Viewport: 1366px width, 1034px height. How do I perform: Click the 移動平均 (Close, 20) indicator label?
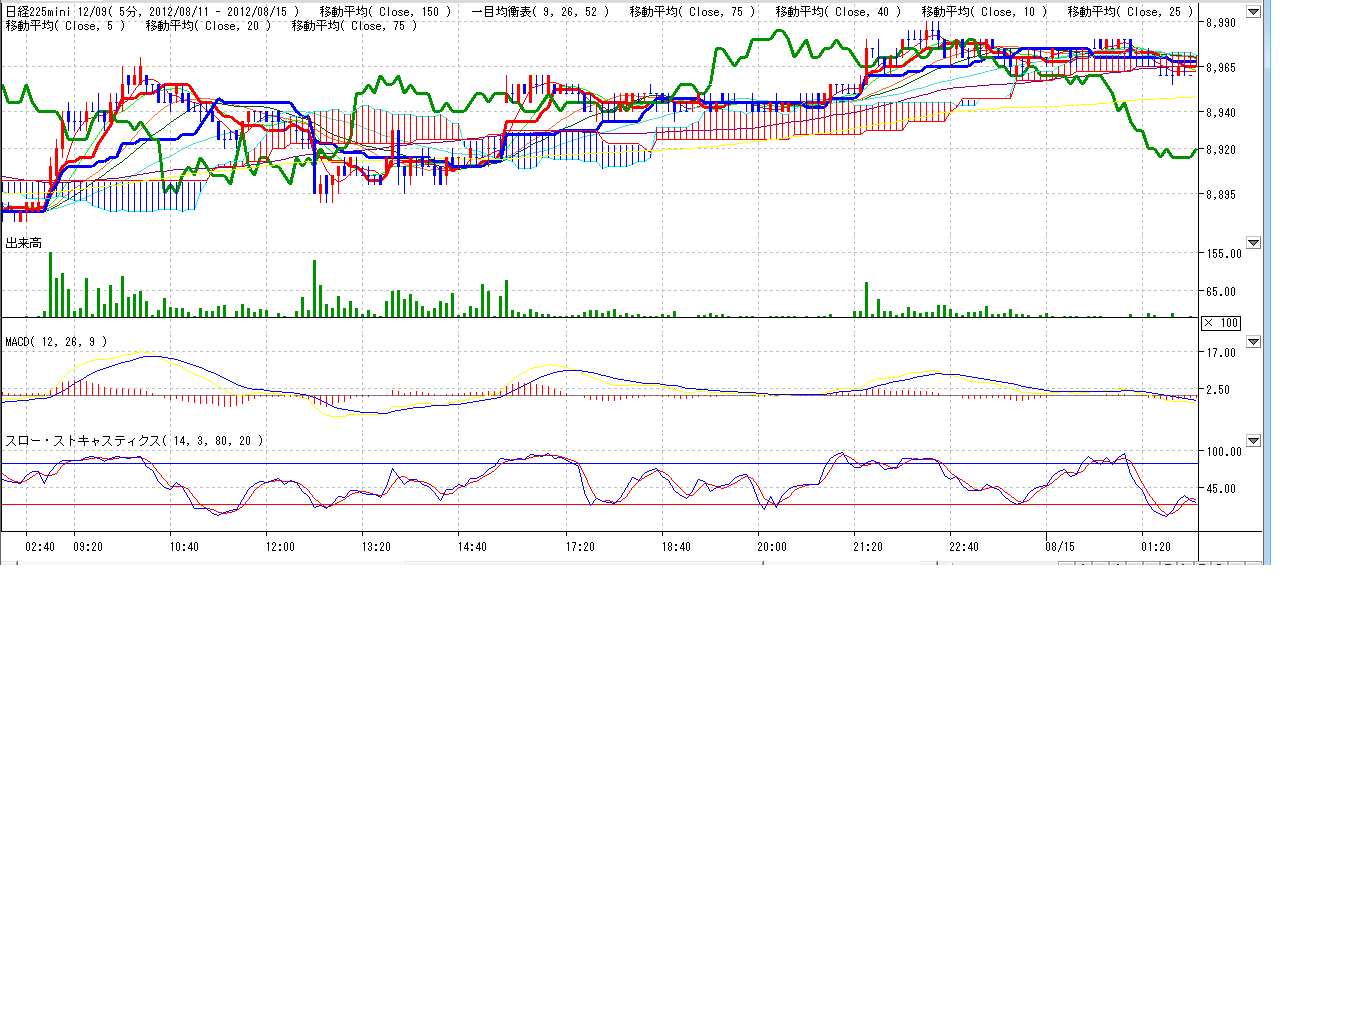208,26
